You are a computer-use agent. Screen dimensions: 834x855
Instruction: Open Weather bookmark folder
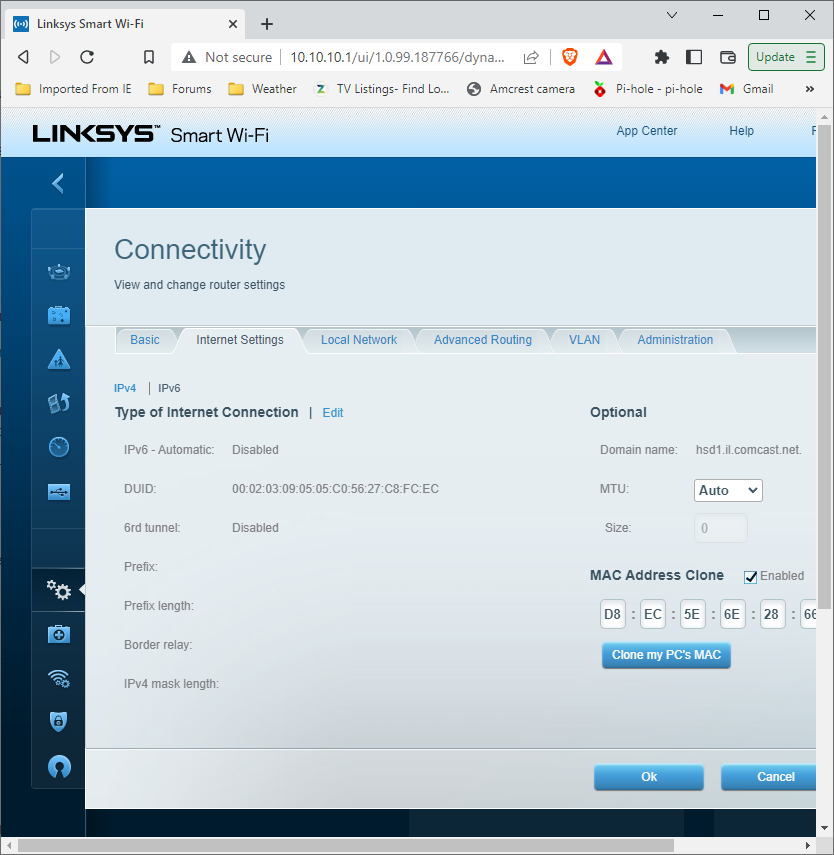point(262,89)
